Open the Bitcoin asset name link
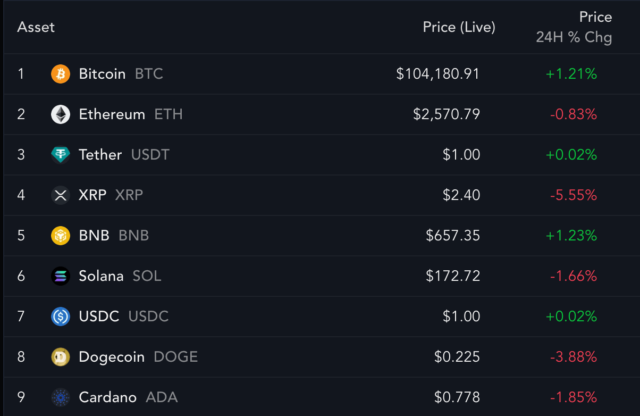The height and width of the screenshot is (416, 640). (x=102, y=74)
